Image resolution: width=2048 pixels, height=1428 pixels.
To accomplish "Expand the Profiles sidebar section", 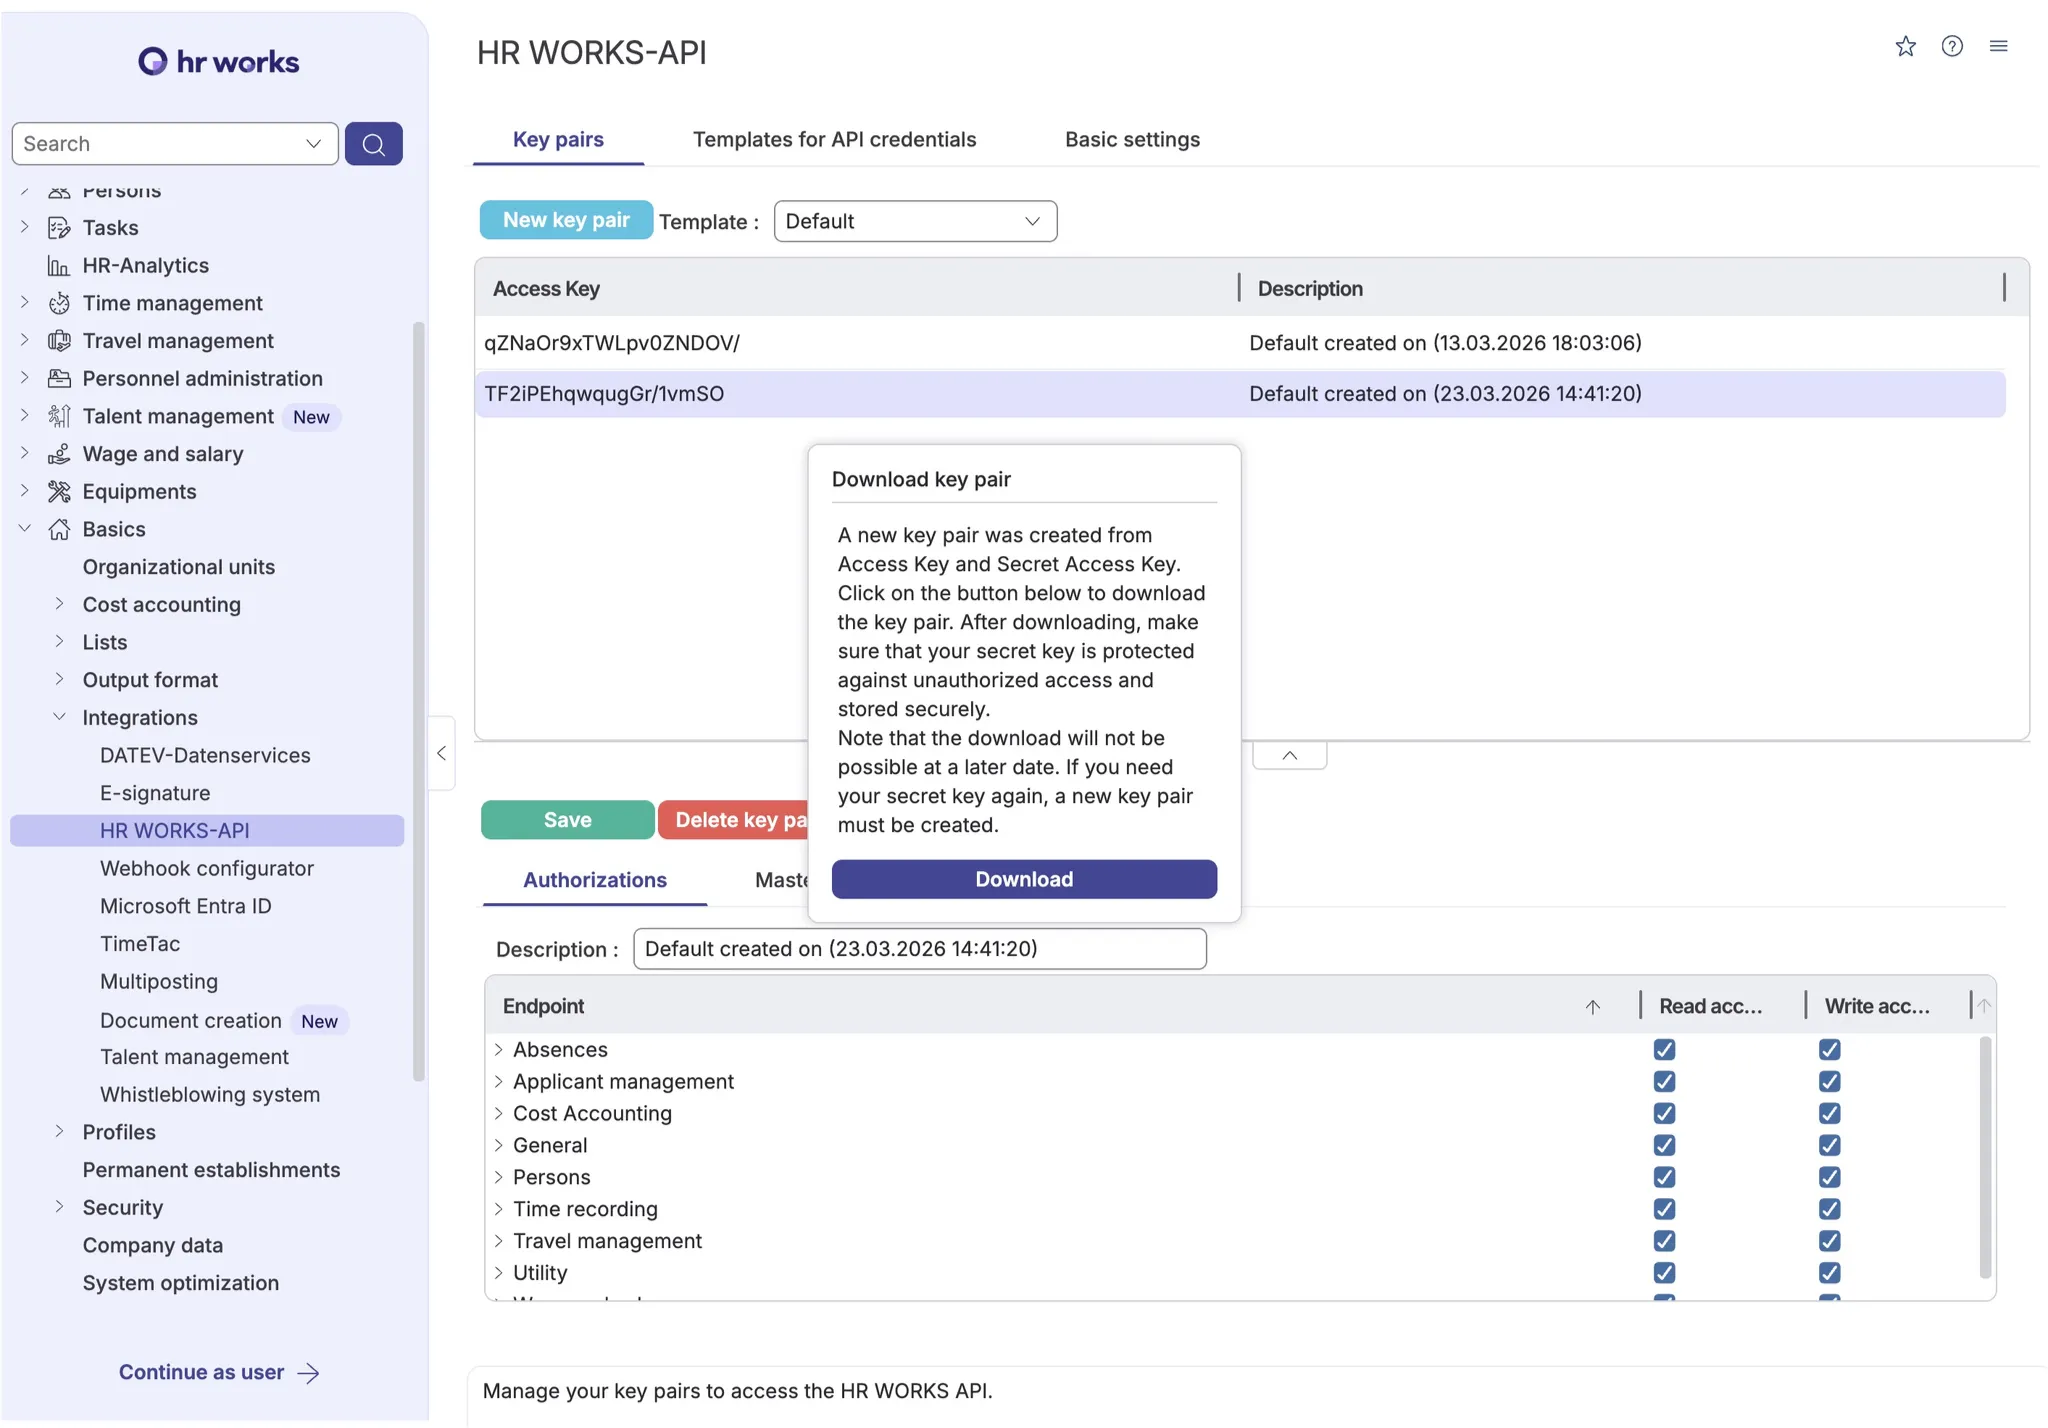I will (59, 1132).
